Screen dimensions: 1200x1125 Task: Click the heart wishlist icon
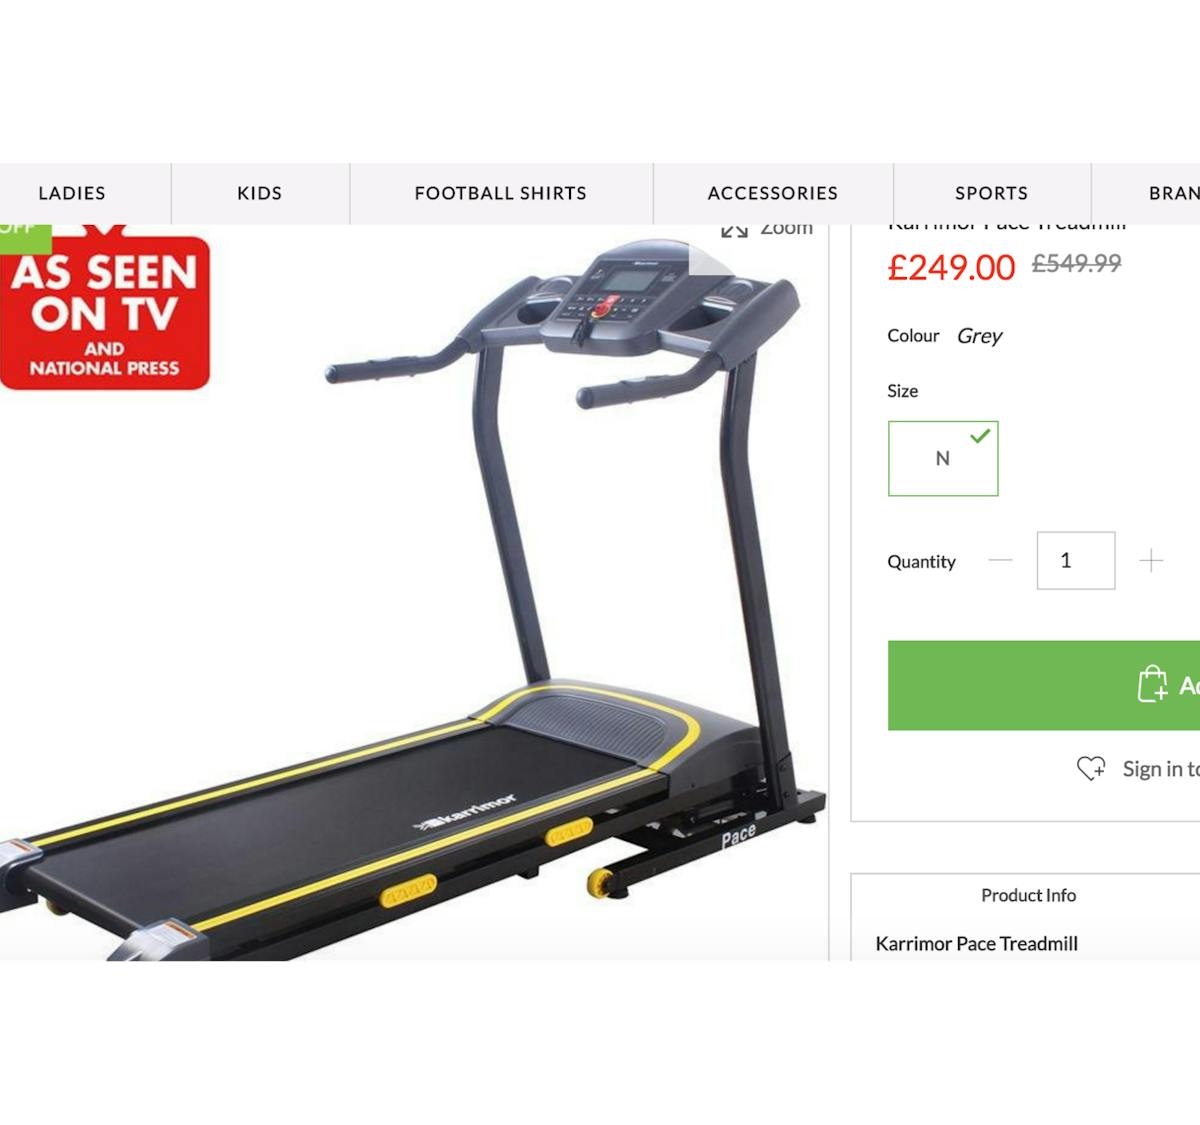1091,768
